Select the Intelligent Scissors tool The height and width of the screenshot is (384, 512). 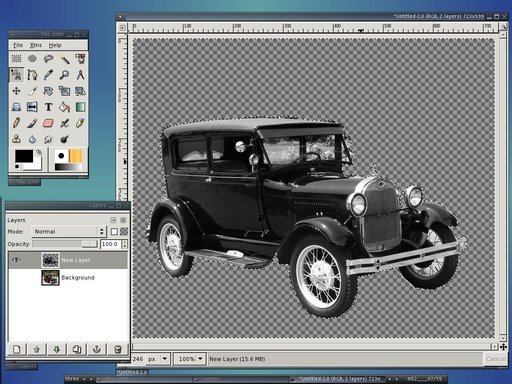point(16,75)
